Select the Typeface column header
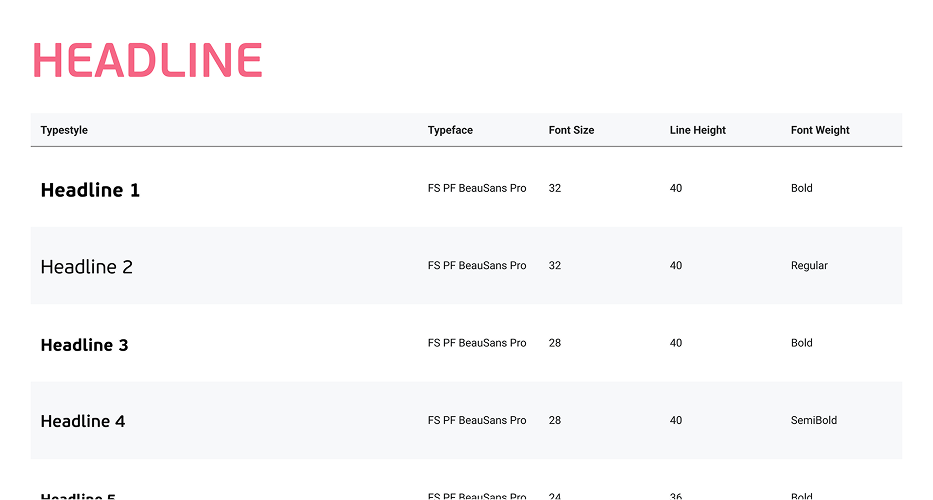Viewport: 933px width, 500px height. tap(450, 130)
